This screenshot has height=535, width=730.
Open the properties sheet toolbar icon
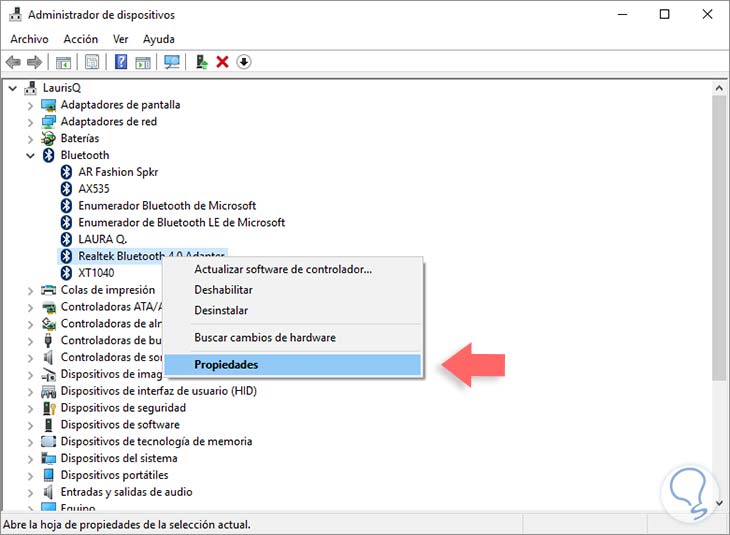click(92, 62)
